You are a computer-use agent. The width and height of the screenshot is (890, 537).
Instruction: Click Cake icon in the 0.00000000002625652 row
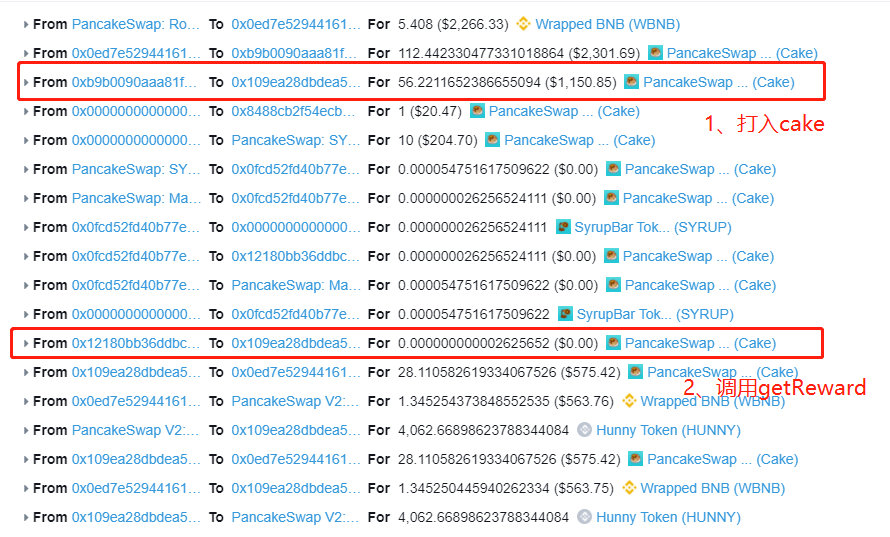click(x=613, y=342)
